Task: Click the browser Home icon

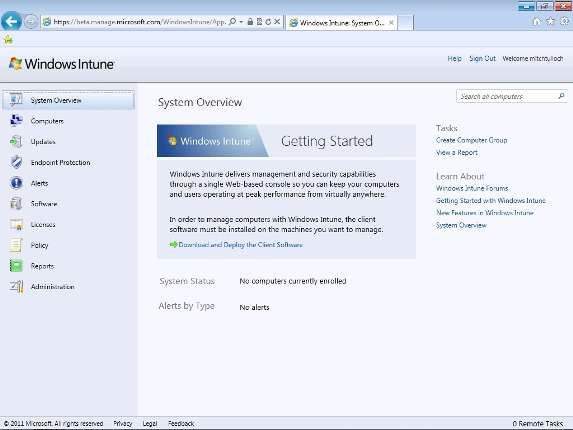Action: click(x=536, y=22)
